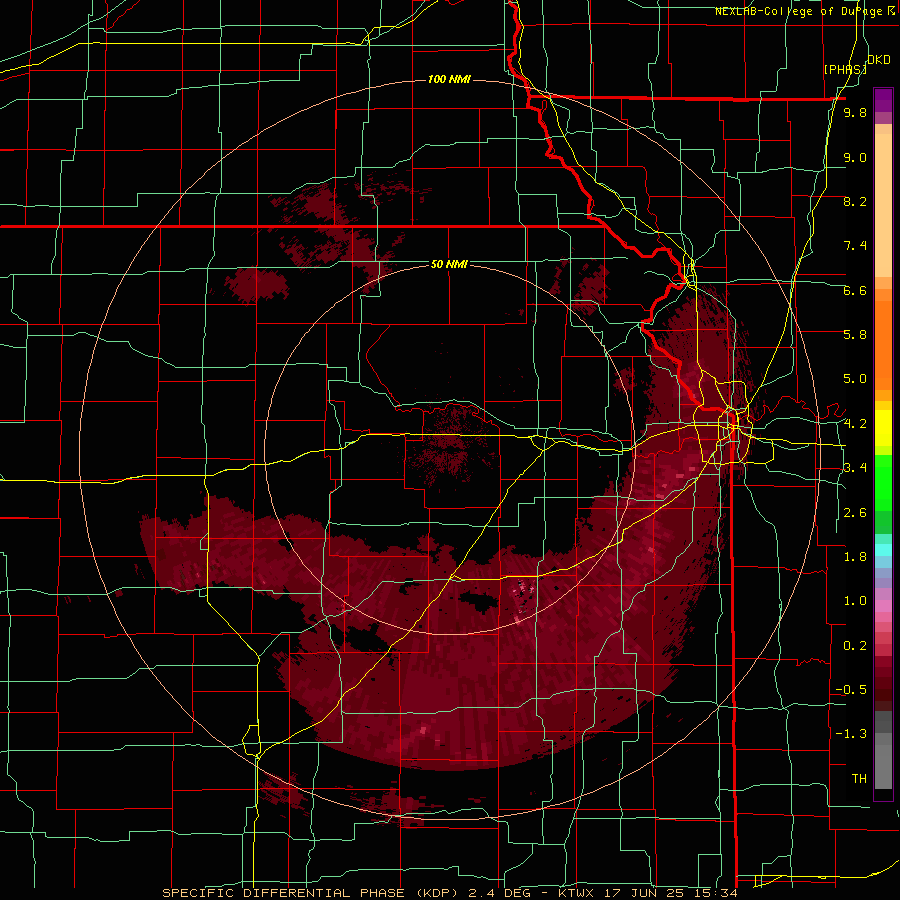Click the 8.2 scale value
This screenshot has width=900, height=900.
point(855,201)
